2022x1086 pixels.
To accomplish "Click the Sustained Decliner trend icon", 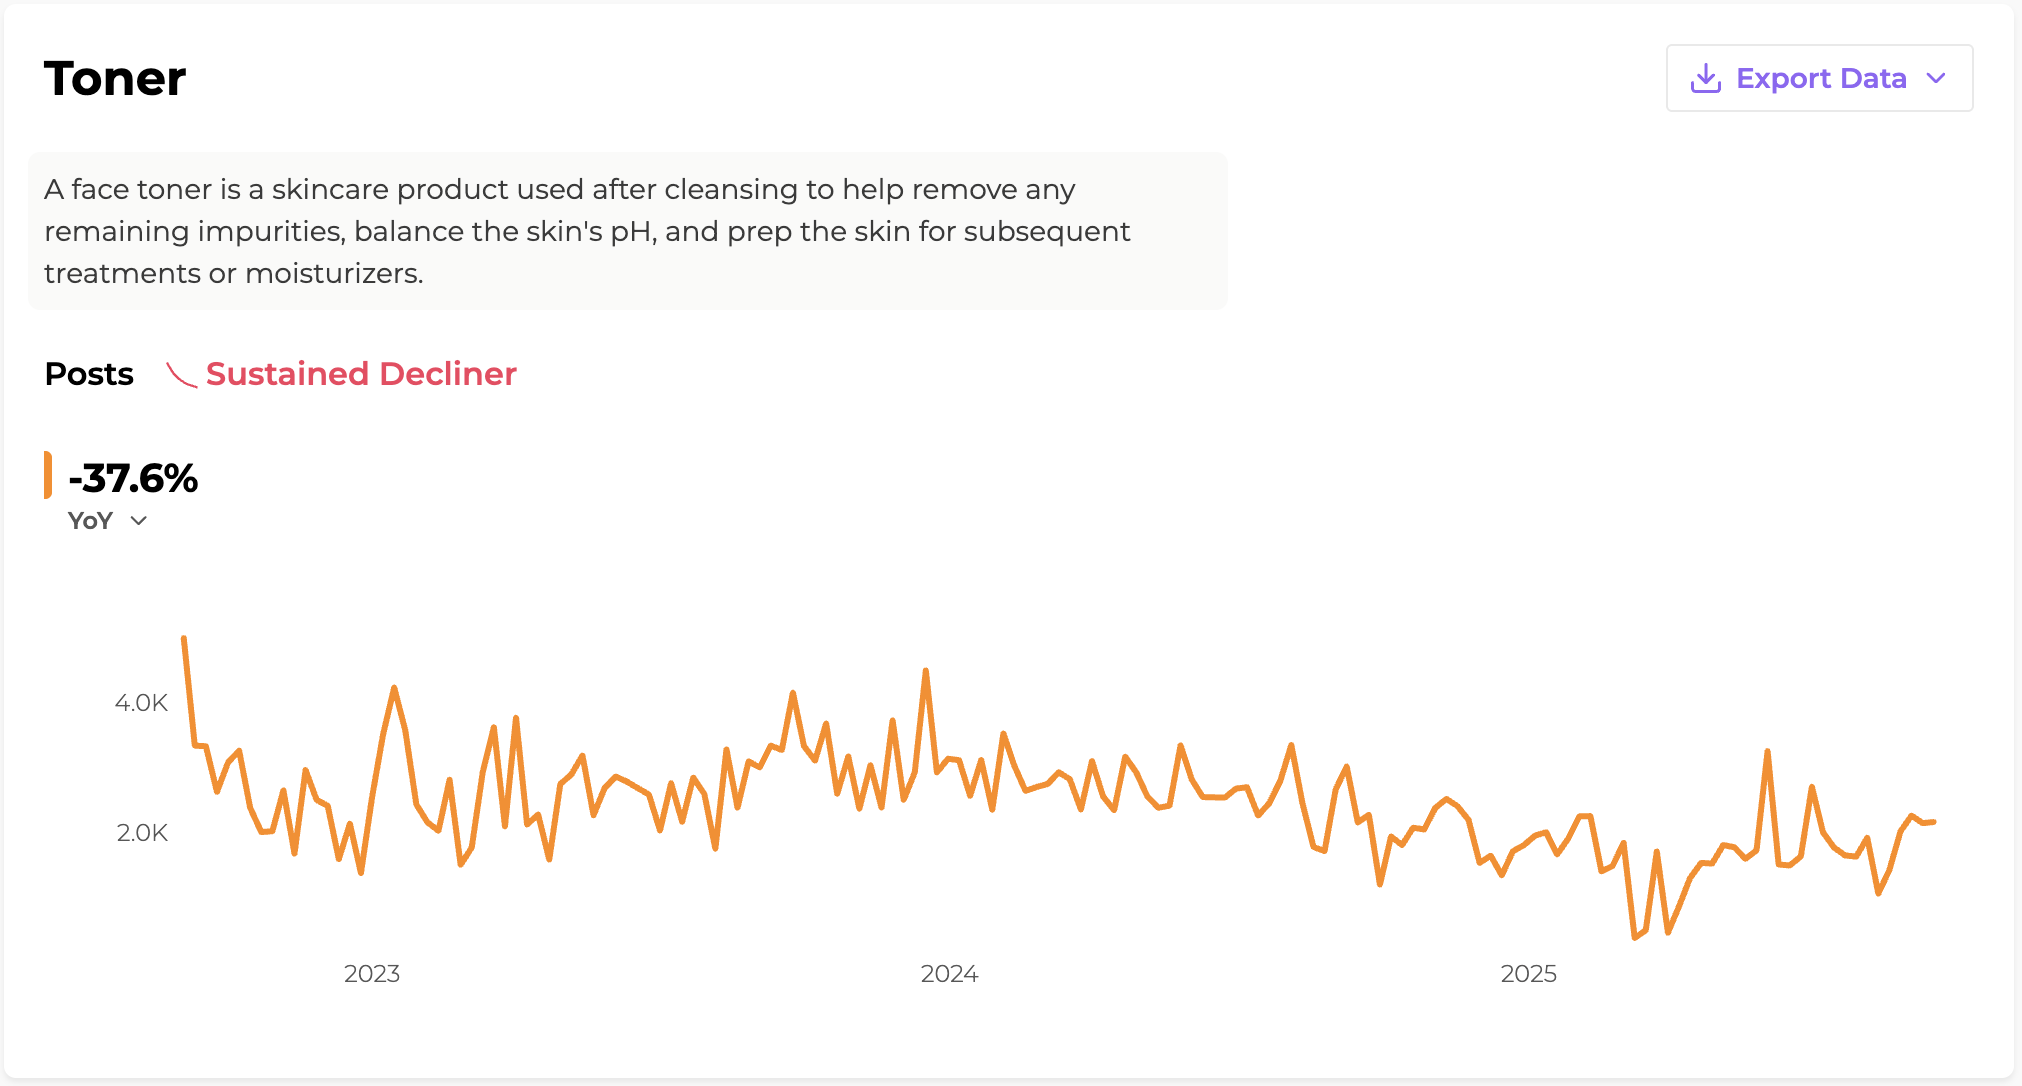I will tap(181, 375).
